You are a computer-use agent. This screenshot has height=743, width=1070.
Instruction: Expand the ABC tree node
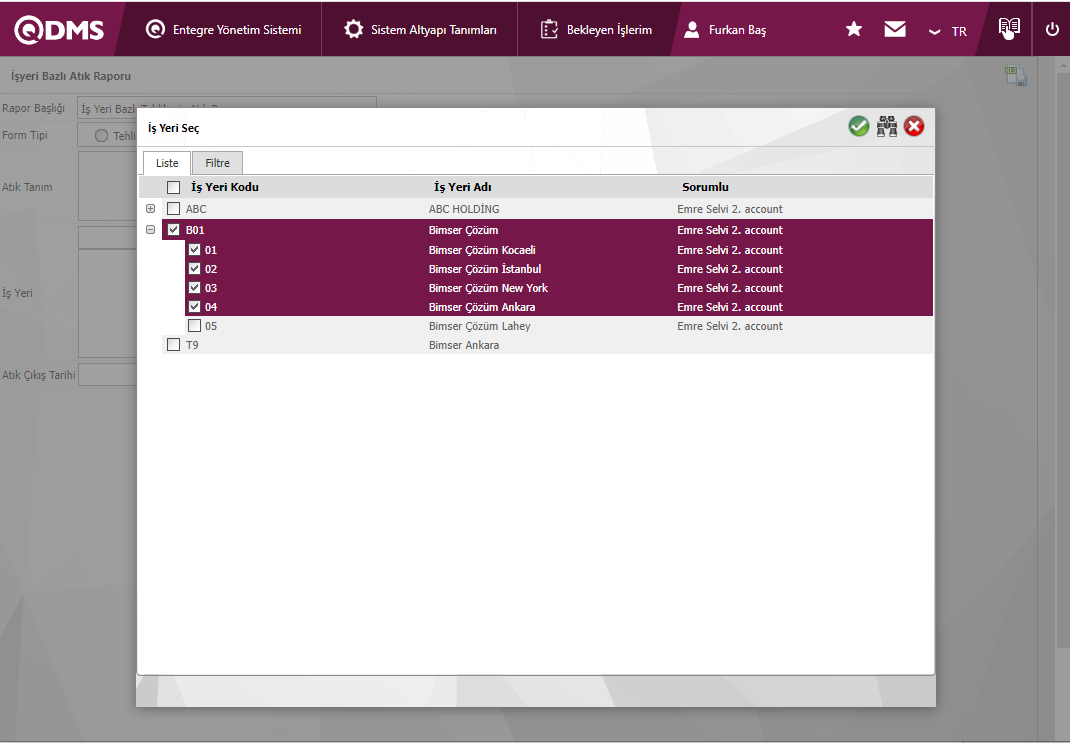coord(151,209)
